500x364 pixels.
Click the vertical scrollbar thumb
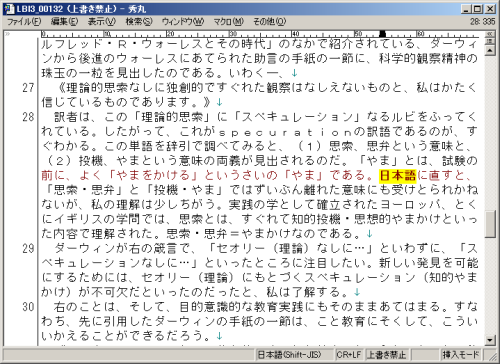[490, 224]
